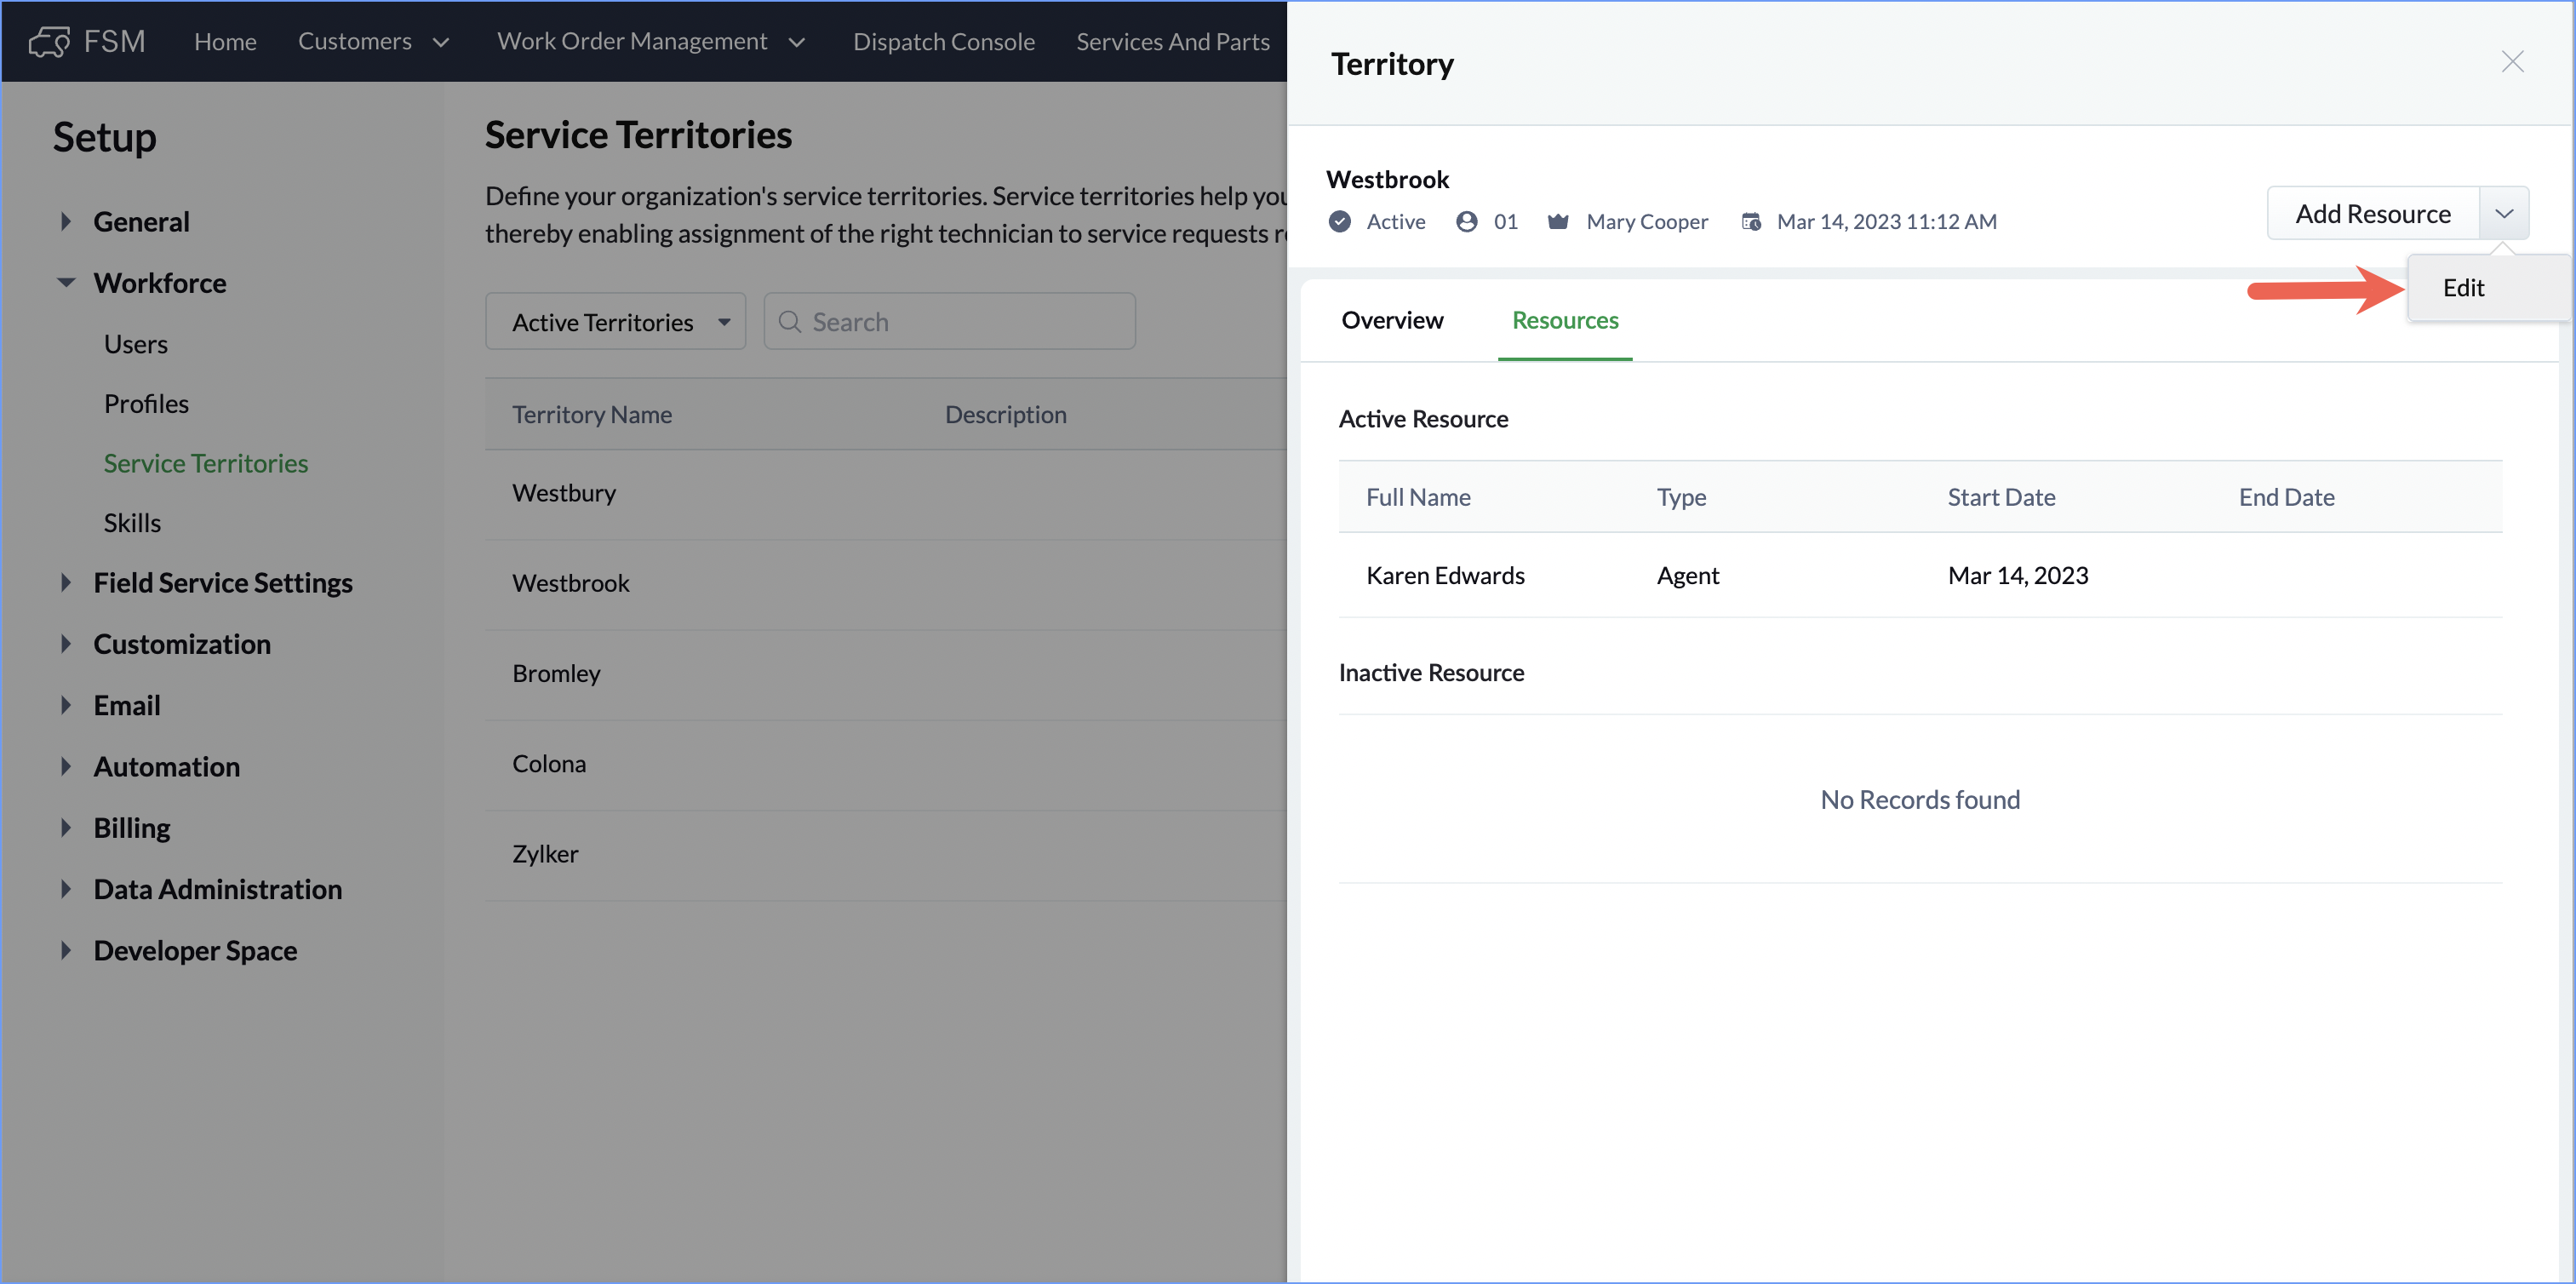
Task: Click the Add Resource button
Action: click(2372, 213)
